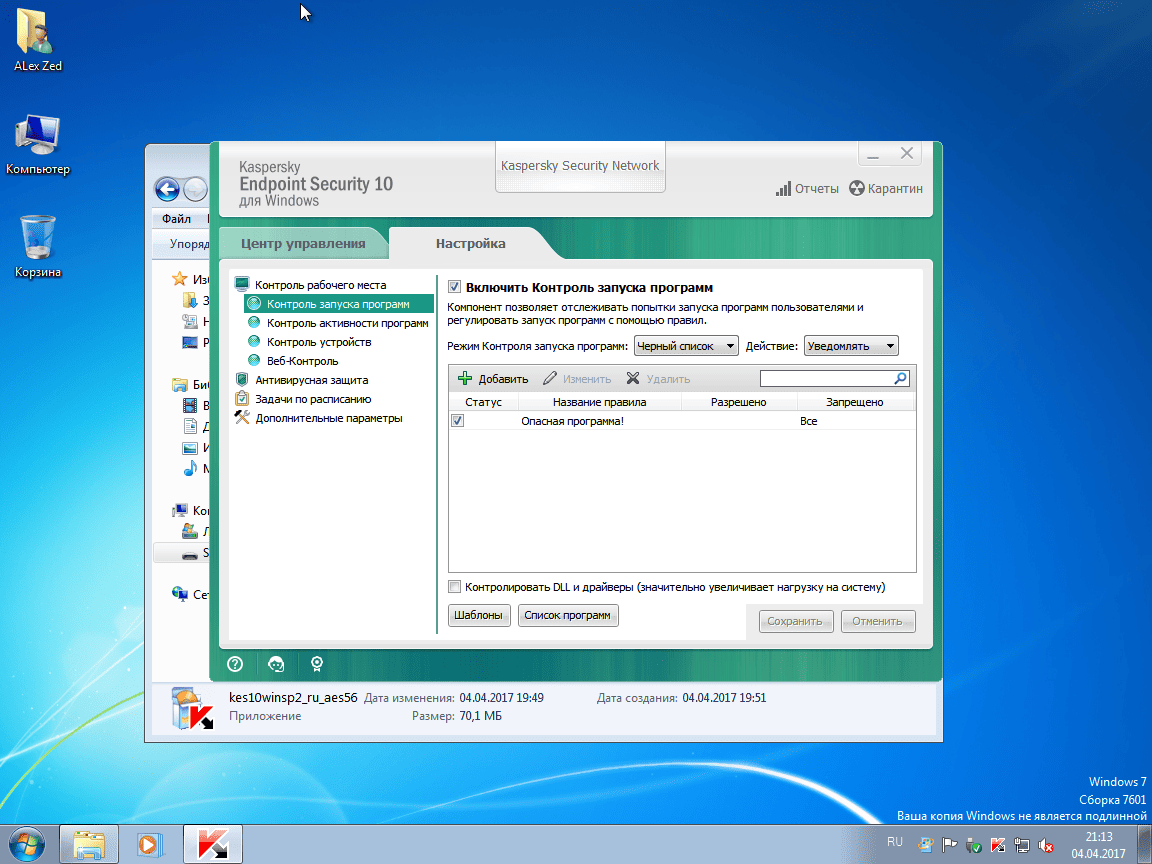Open Файл menu in Explorer window
Image resolution: width=1152 pixels, height=864 pixels.
(x=176, y=218)
